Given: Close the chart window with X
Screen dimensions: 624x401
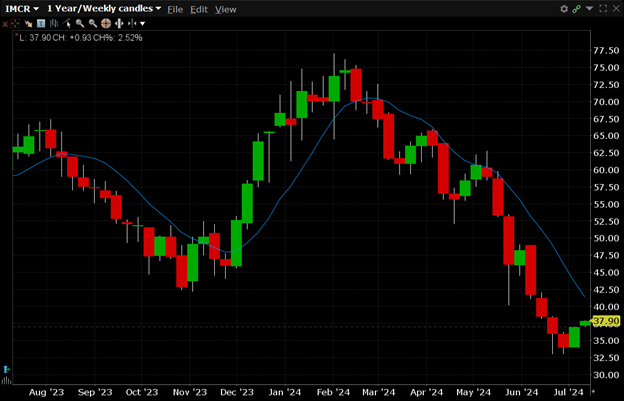Looking at the screenshot, I should (x=616, y=8).
